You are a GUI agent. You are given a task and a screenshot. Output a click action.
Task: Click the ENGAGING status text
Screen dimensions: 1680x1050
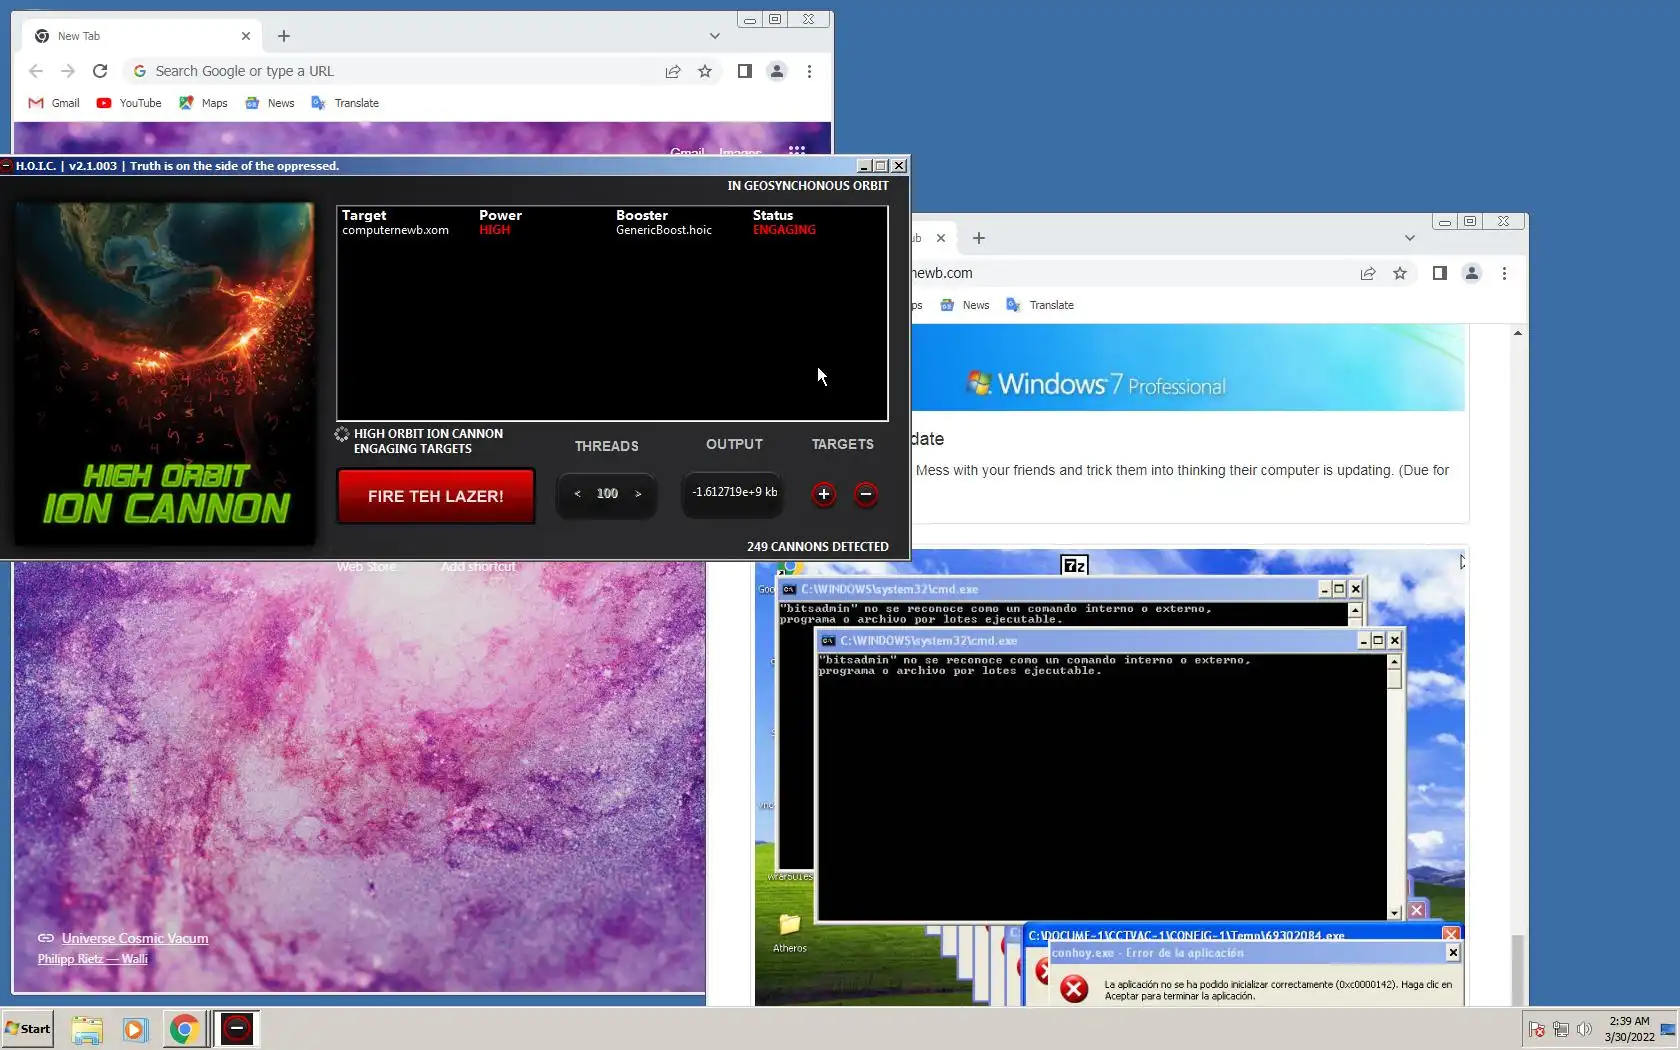click(784, 230)
